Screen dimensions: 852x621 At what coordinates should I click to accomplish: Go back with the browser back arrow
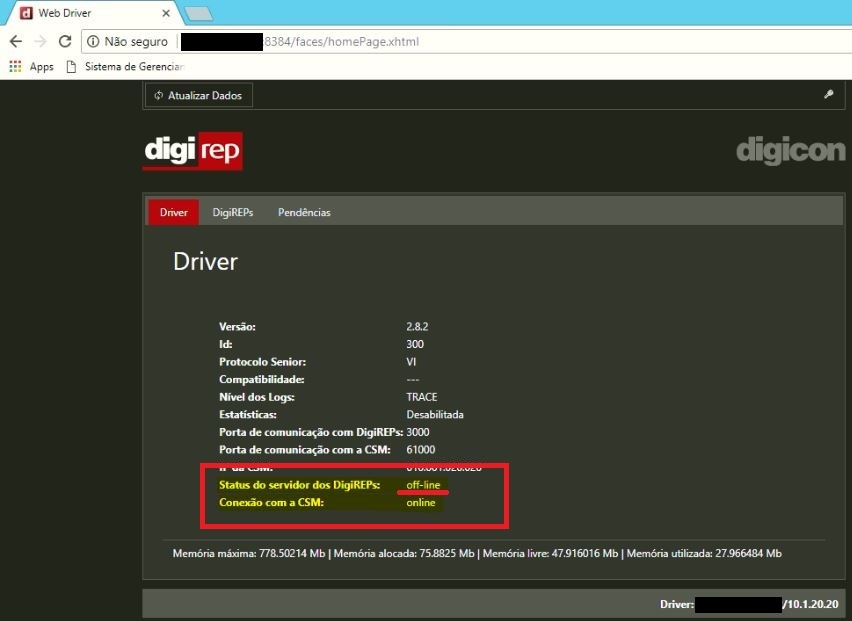coord(16,42)
